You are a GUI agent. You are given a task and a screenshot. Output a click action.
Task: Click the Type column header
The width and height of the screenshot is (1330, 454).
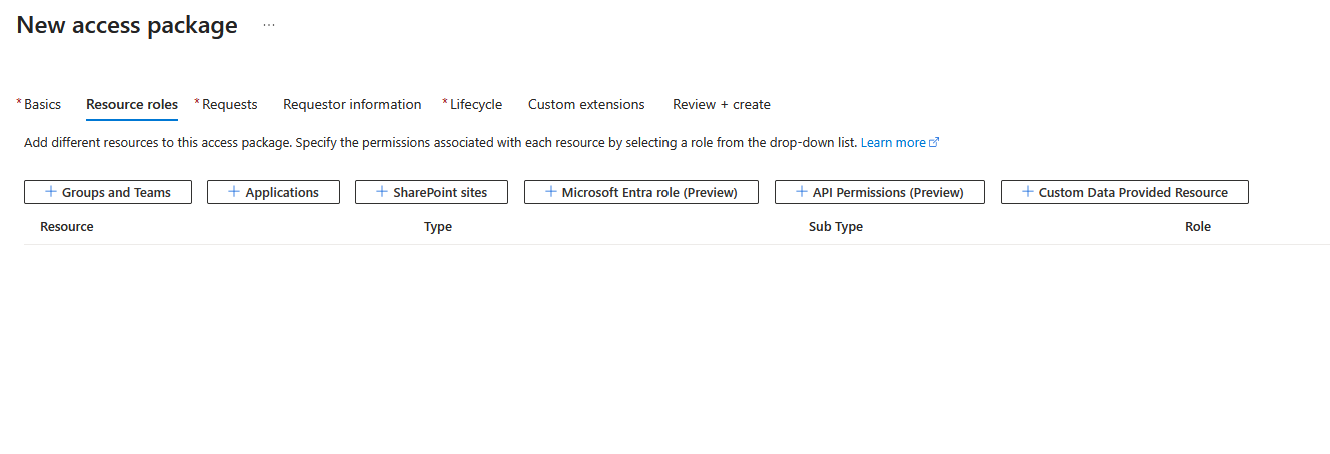438,227
